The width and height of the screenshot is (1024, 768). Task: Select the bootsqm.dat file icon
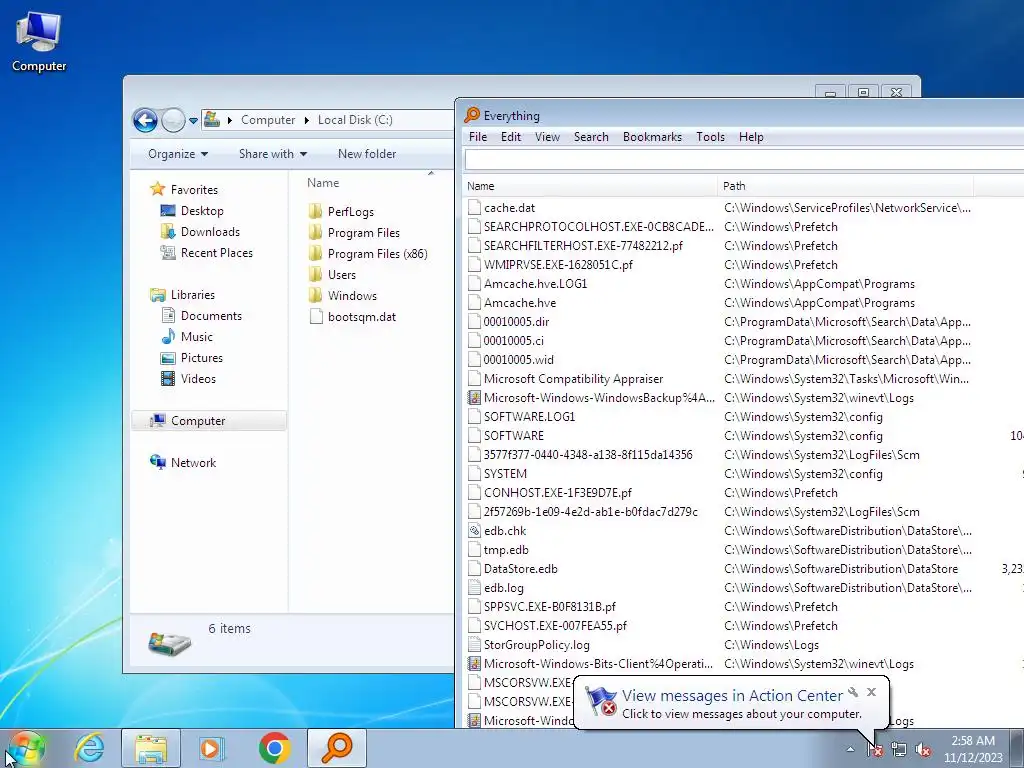click(316, 316)
